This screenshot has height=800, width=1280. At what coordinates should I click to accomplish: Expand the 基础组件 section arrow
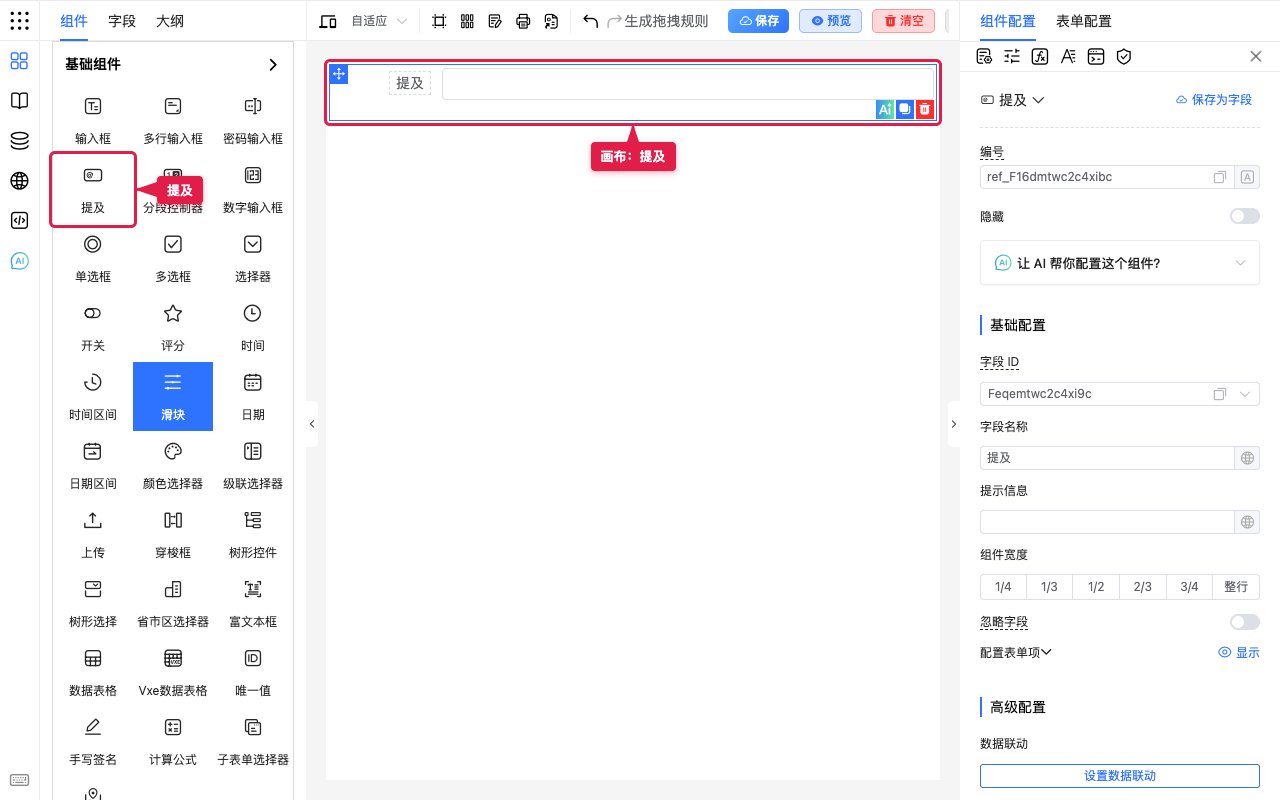tap(273, 64)
